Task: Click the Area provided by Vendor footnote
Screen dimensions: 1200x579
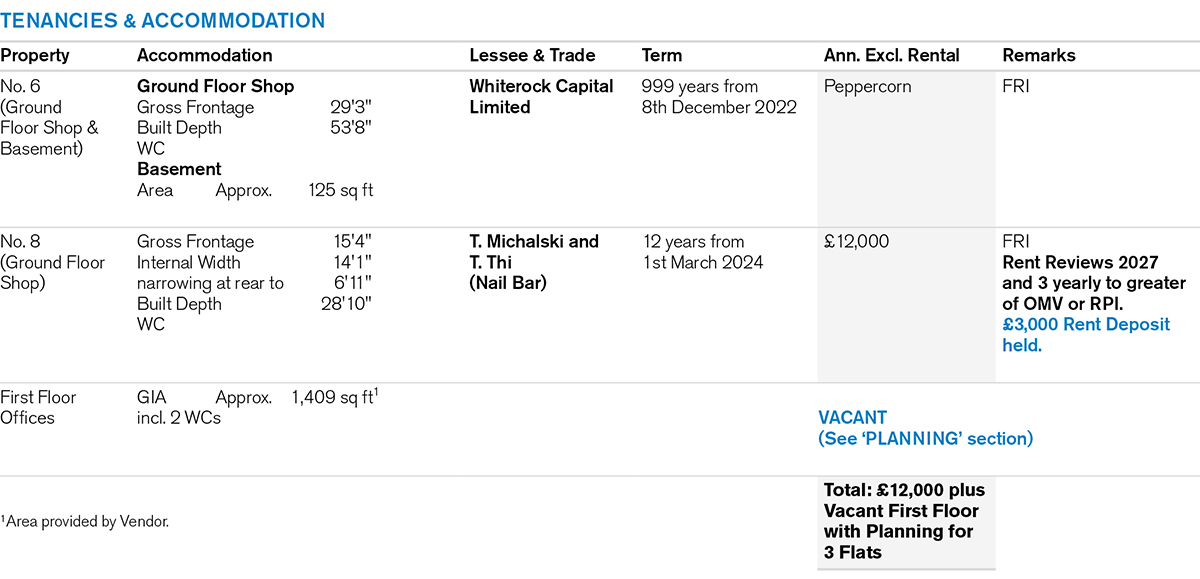Action: click(85, 521)
